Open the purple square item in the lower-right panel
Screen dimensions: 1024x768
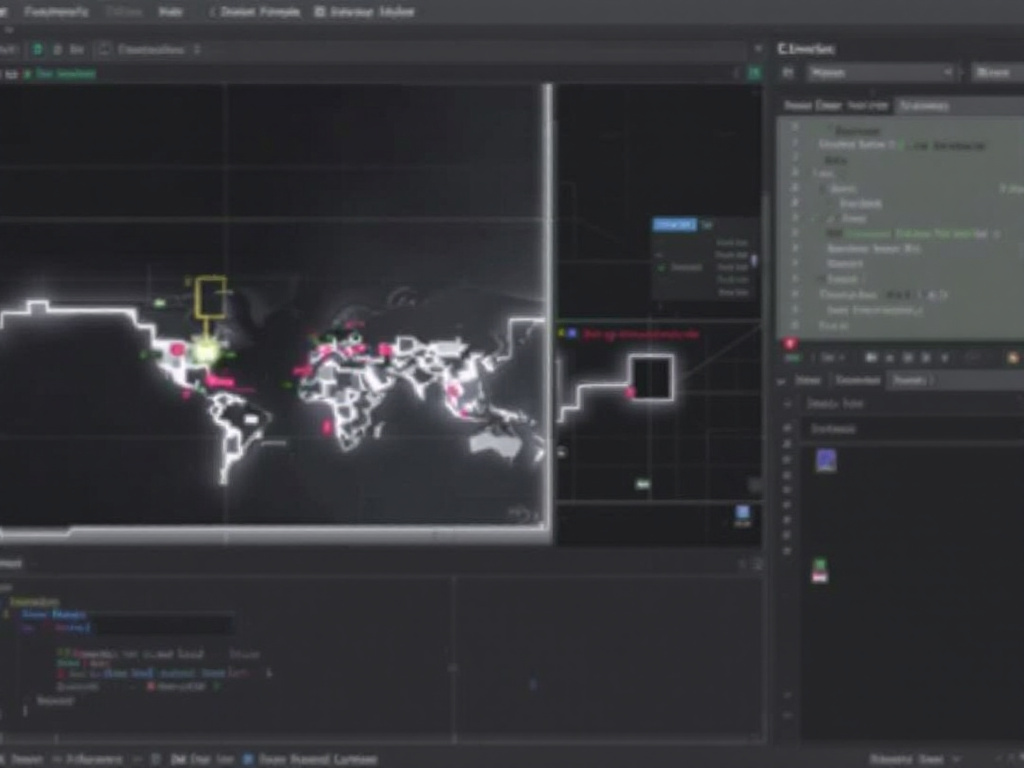[x=826, y=460]
